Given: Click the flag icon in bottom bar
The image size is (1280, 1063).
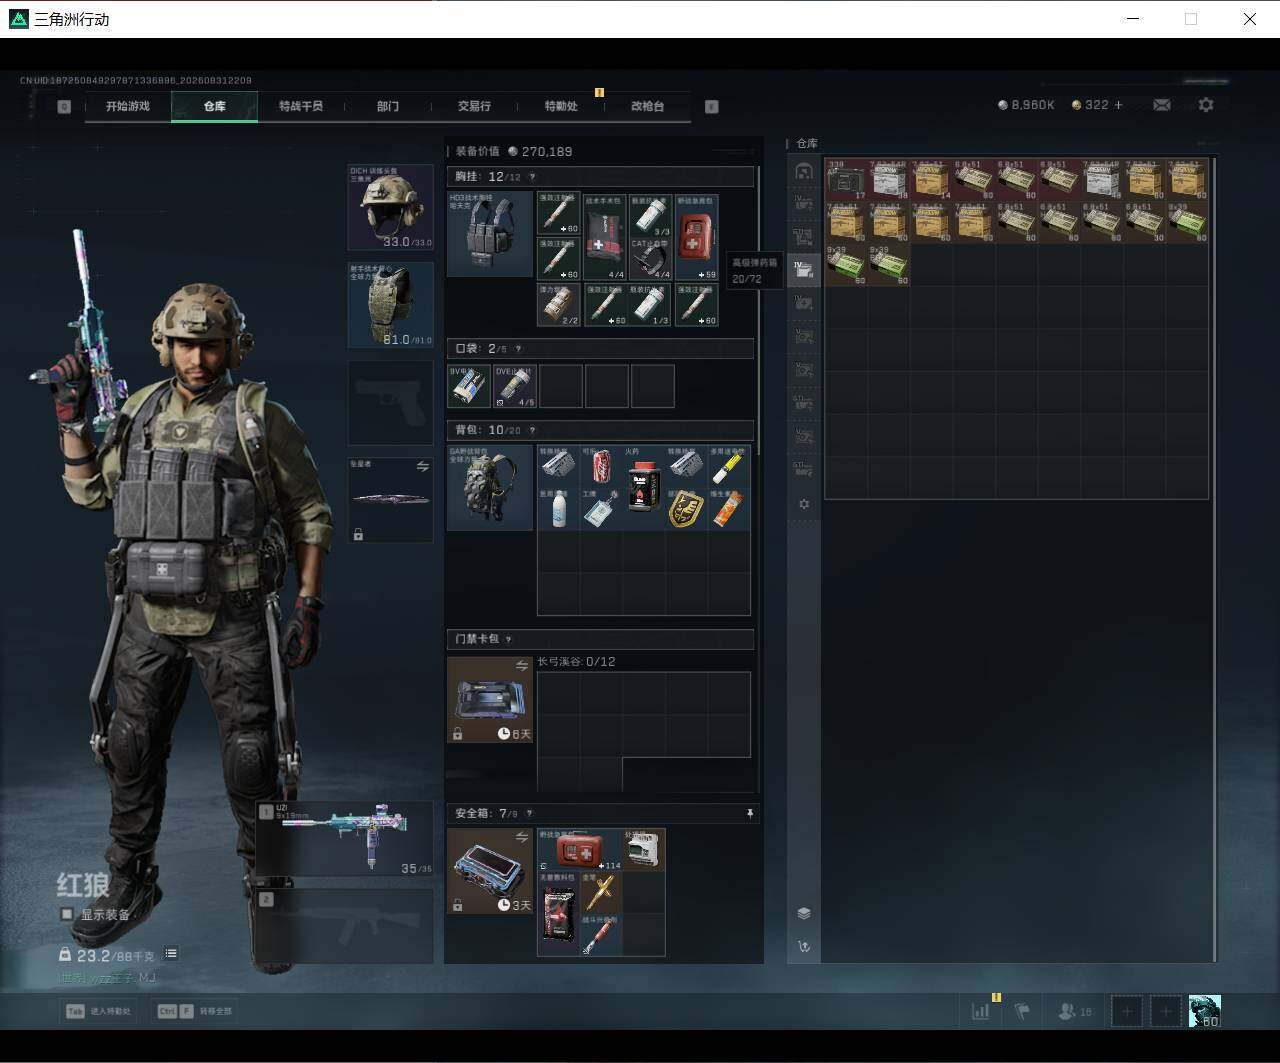Looking at the screenshot, I should 1022,1012.
